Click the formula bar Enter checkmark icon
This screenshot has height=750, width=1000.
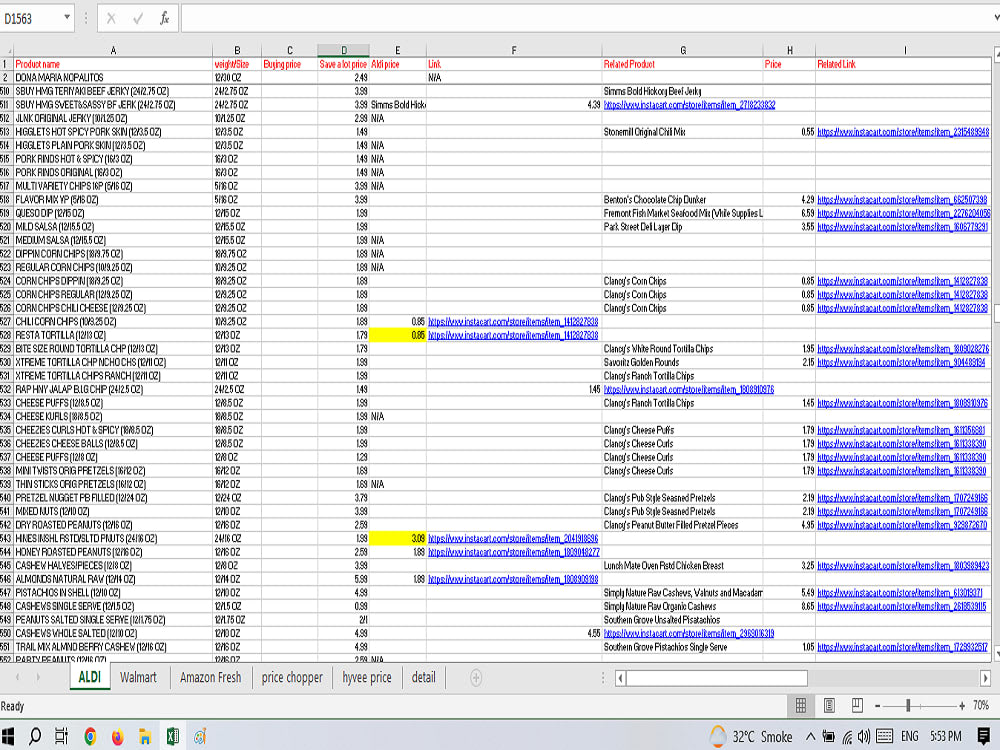coord(138,18)
